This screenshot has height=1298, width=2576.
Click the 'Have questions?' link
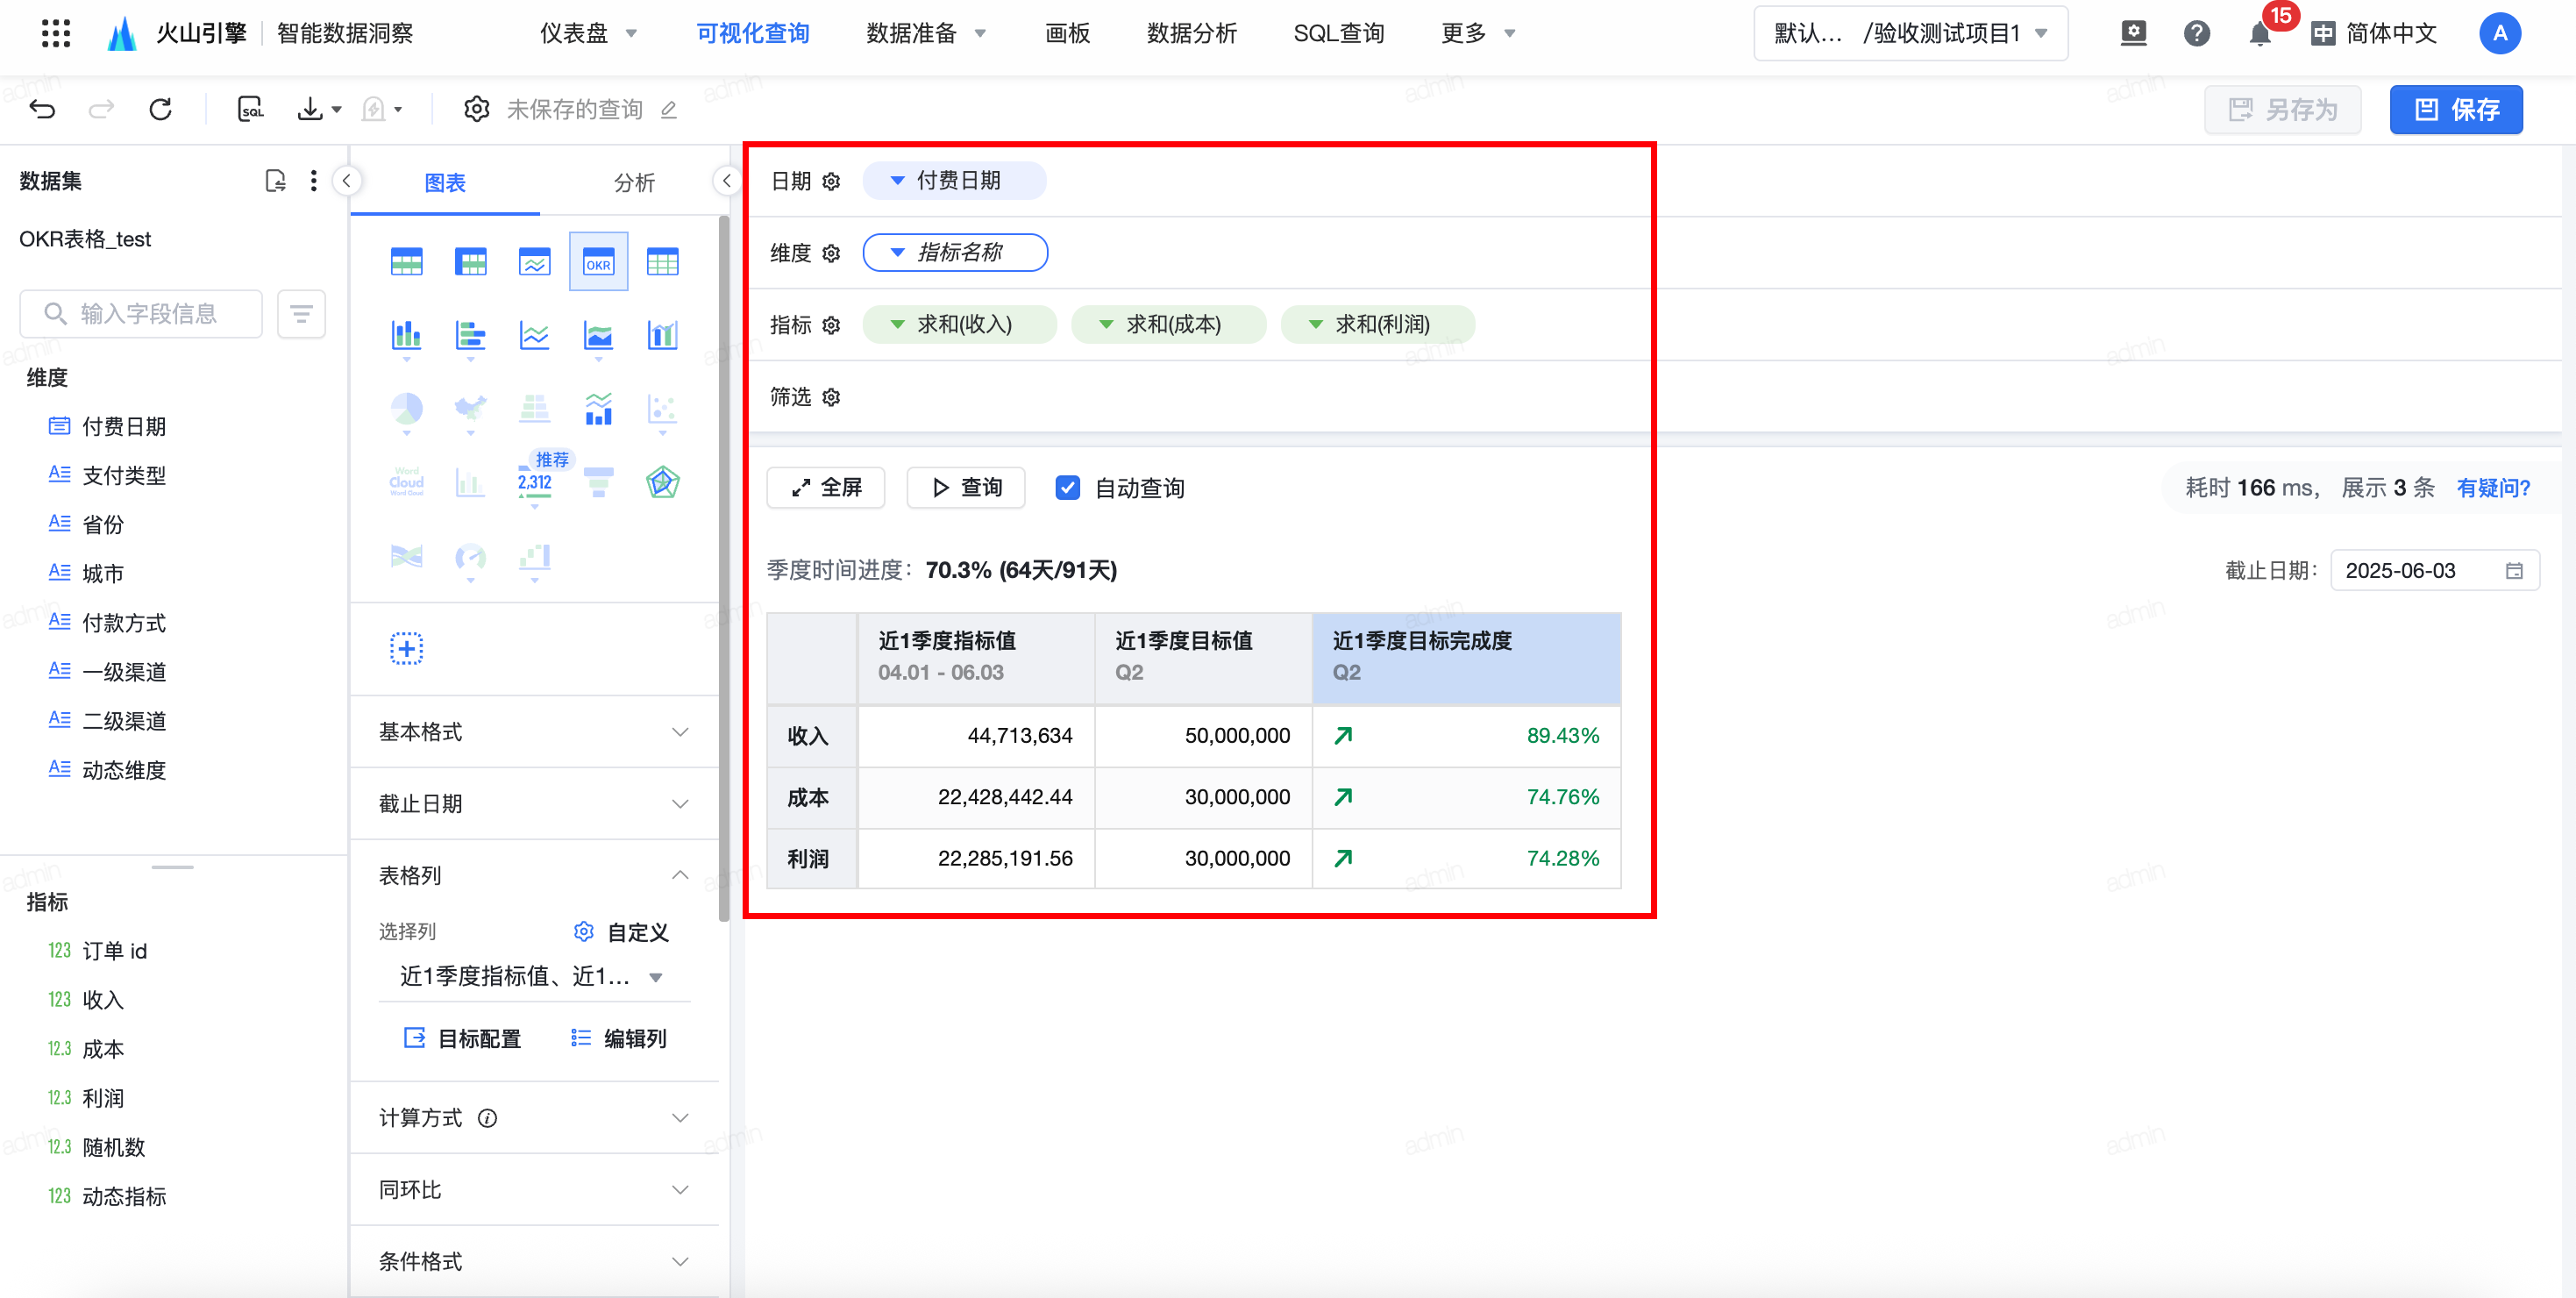coord(2493,488)
